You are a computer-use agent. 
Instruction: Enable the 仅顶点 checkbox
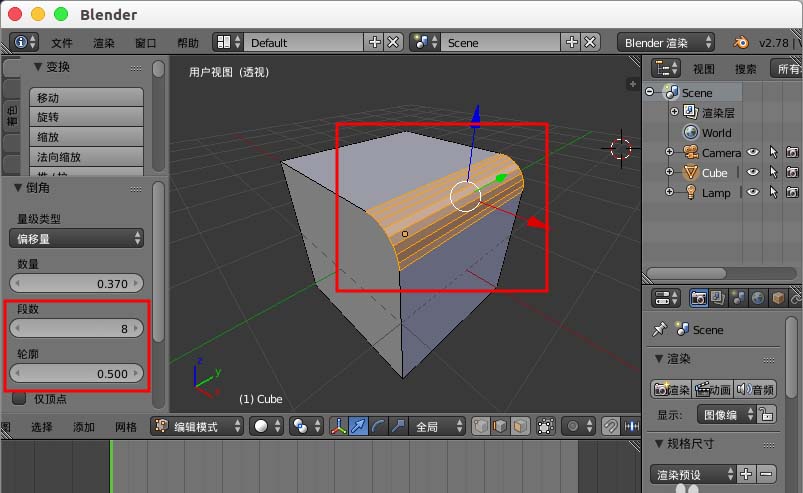[19, 398]
